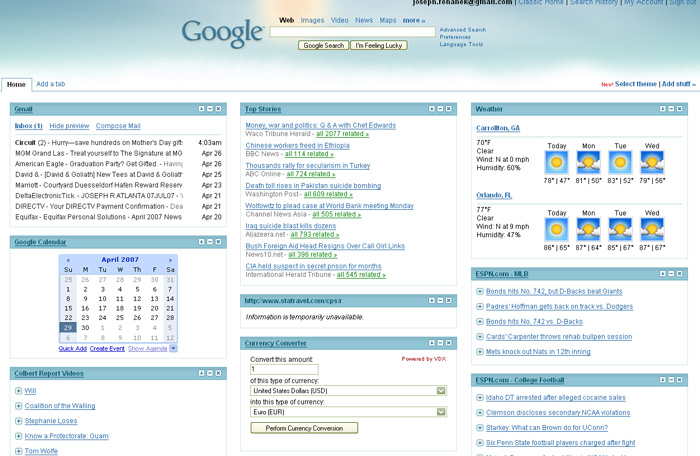Click the Hide preview link in Gmail

tap(69, 126)
